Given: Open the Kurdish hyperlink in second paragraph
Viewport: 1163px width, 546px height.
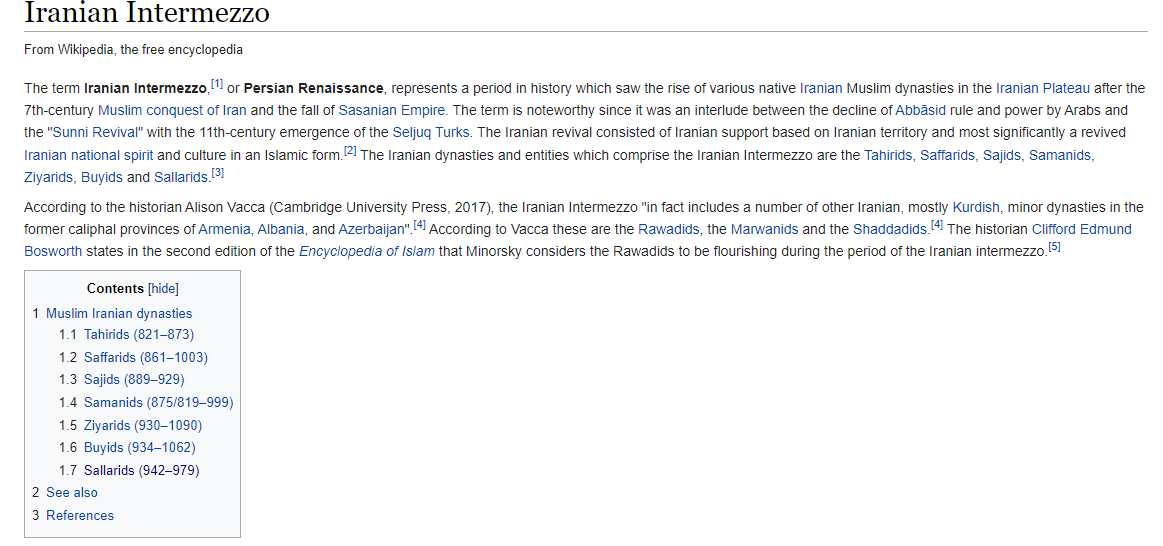Looking at the screenshot, I should (x=976, y=206).
